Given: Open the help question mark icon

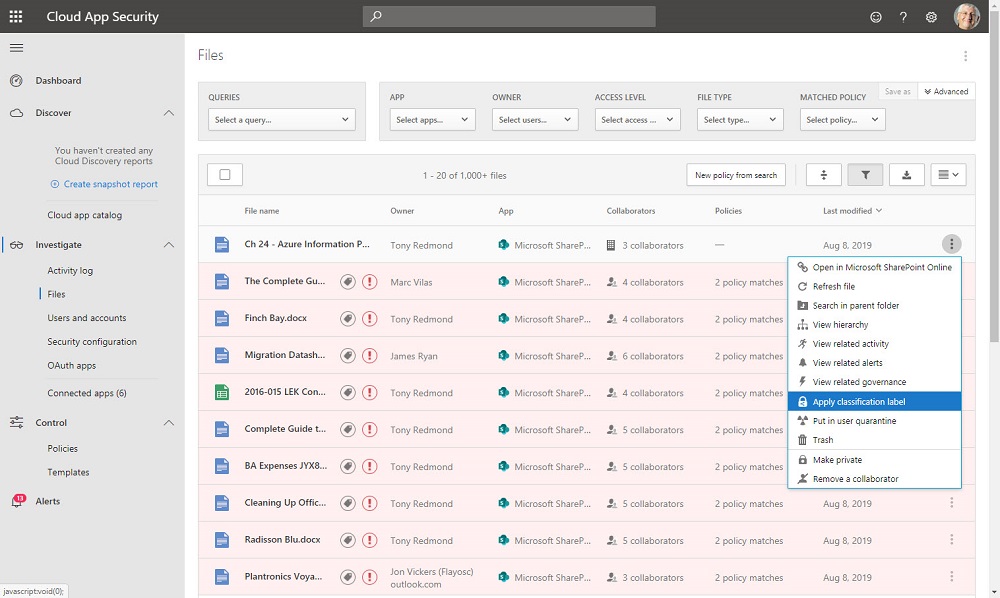Looking at the screenshot, I should tap(903, 17).
